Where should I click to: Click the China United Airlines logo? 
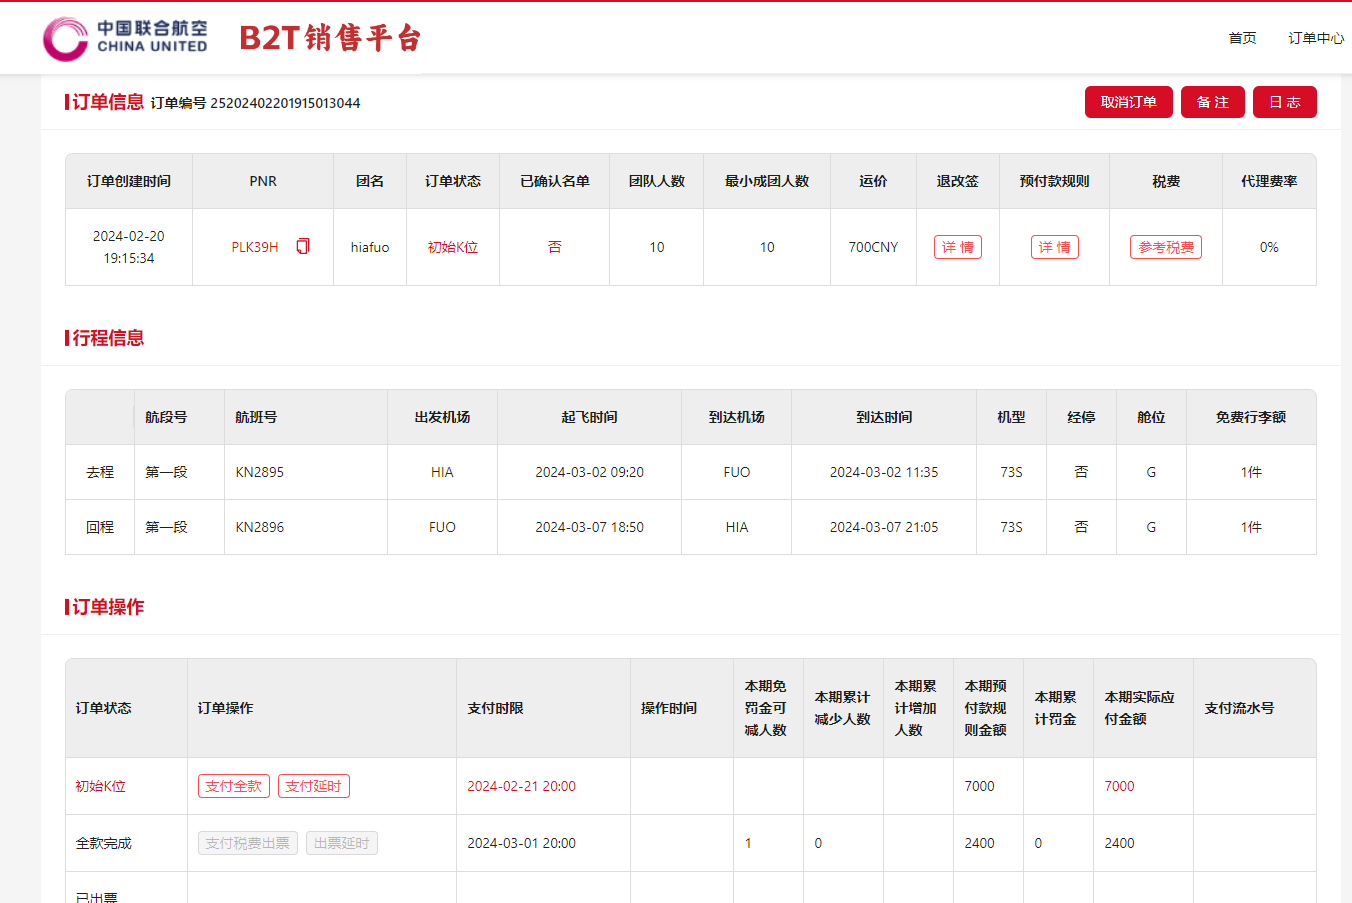point(126,38)
